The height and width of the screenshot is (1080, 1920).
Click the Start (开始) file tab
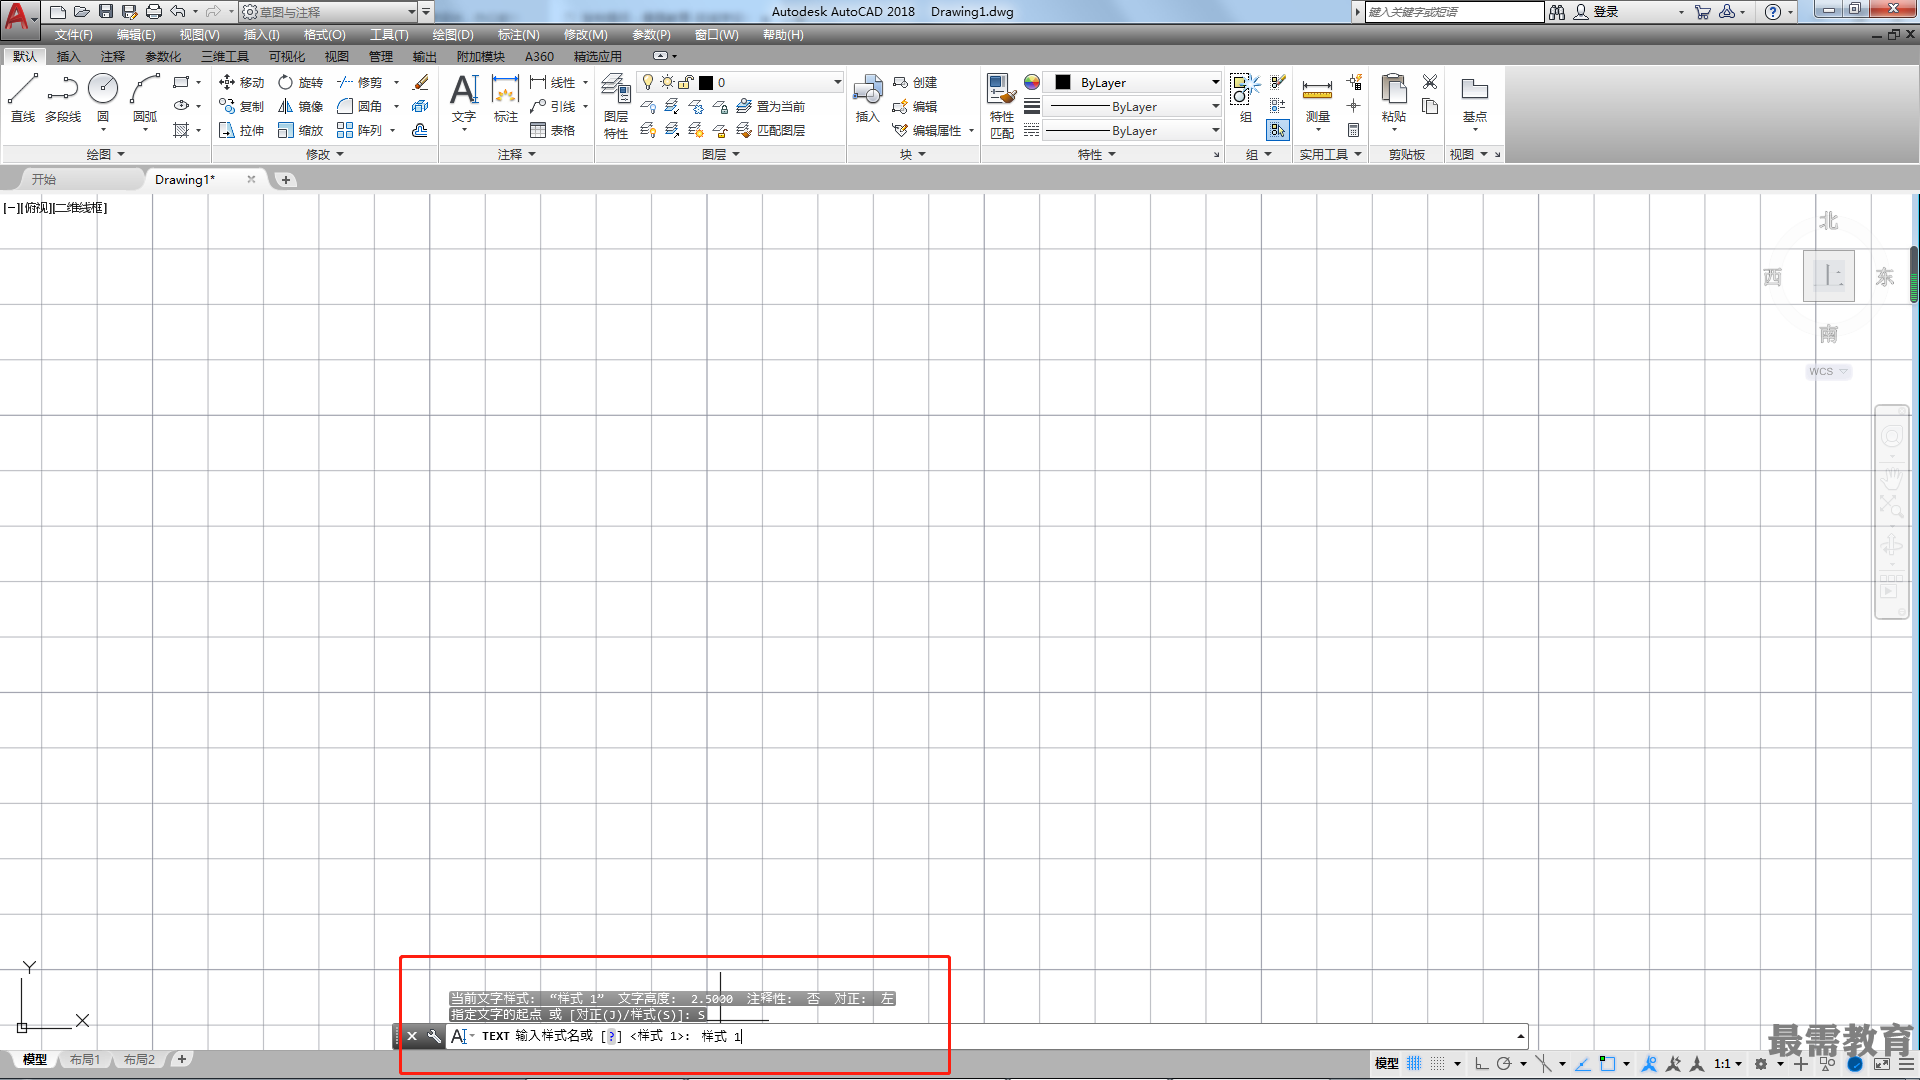(44, 180)
